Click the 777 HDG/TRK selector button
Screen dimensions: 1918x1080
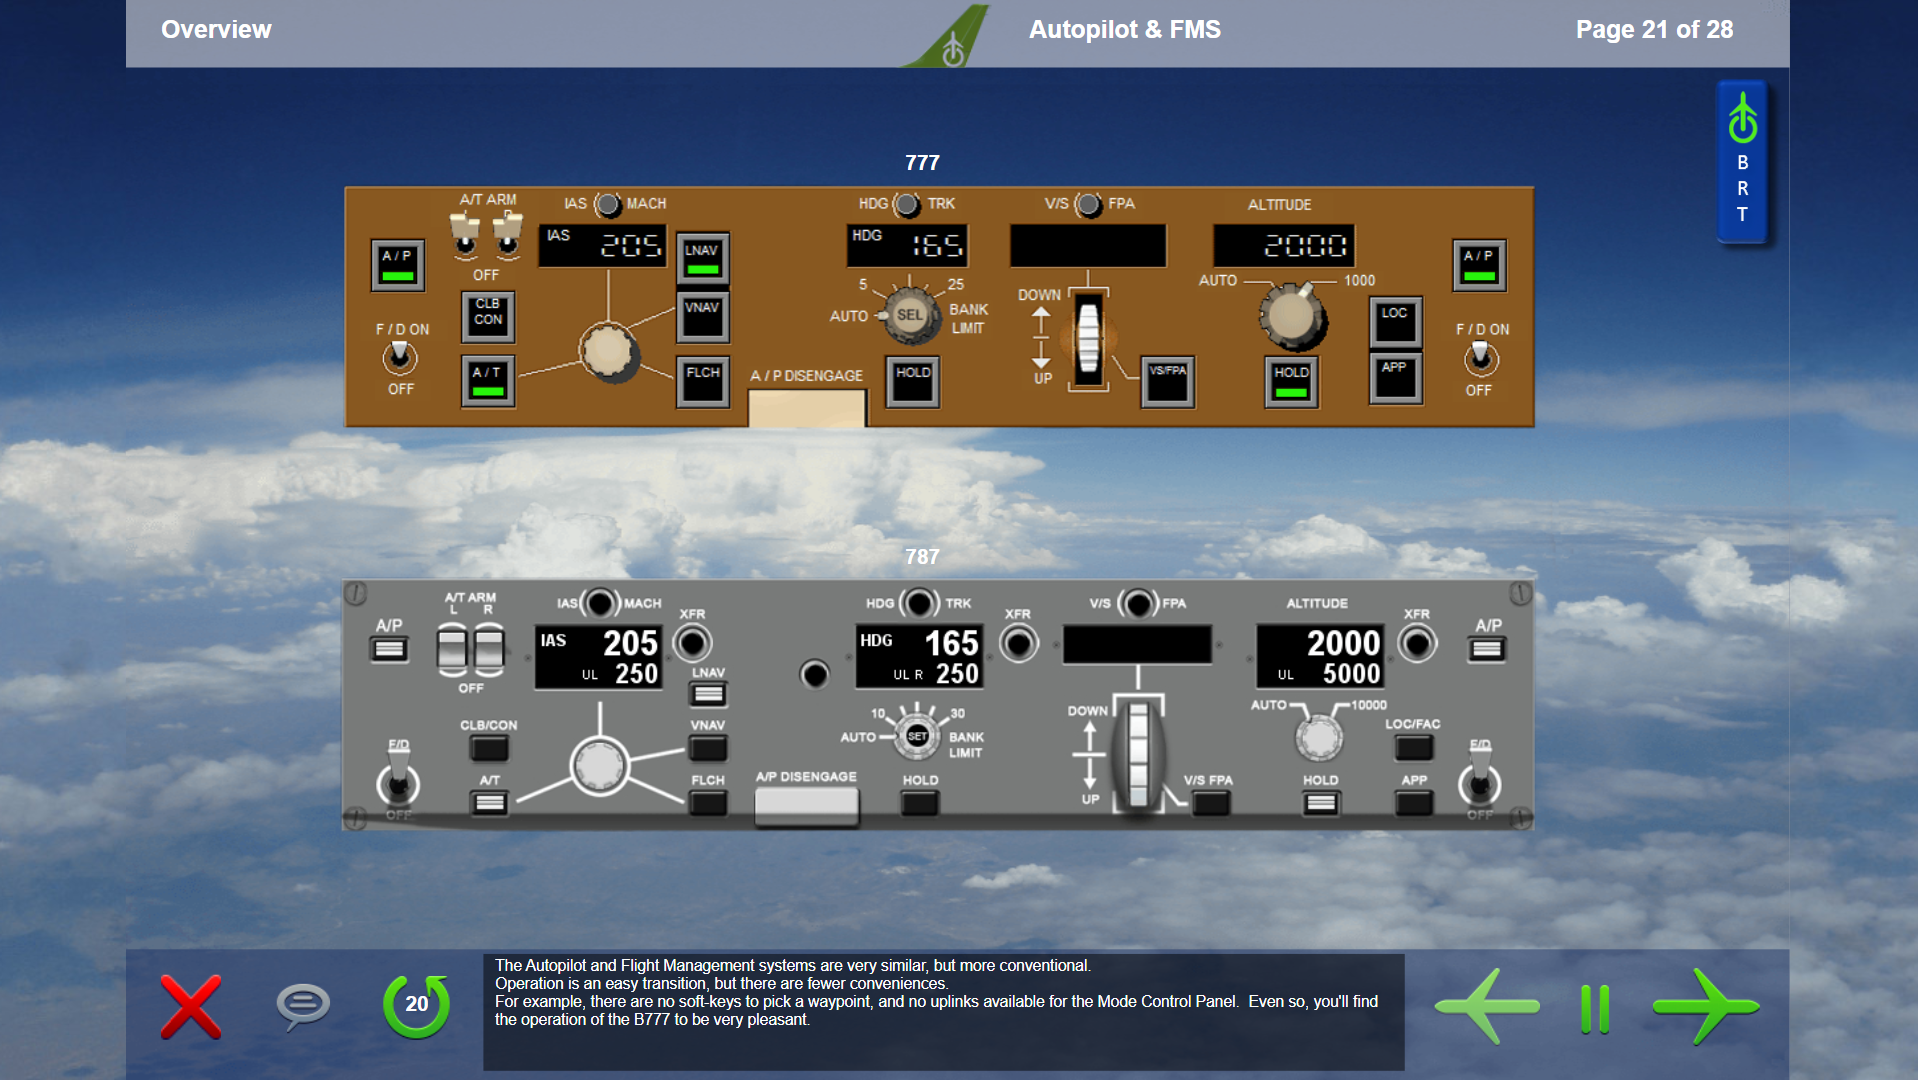906,204
